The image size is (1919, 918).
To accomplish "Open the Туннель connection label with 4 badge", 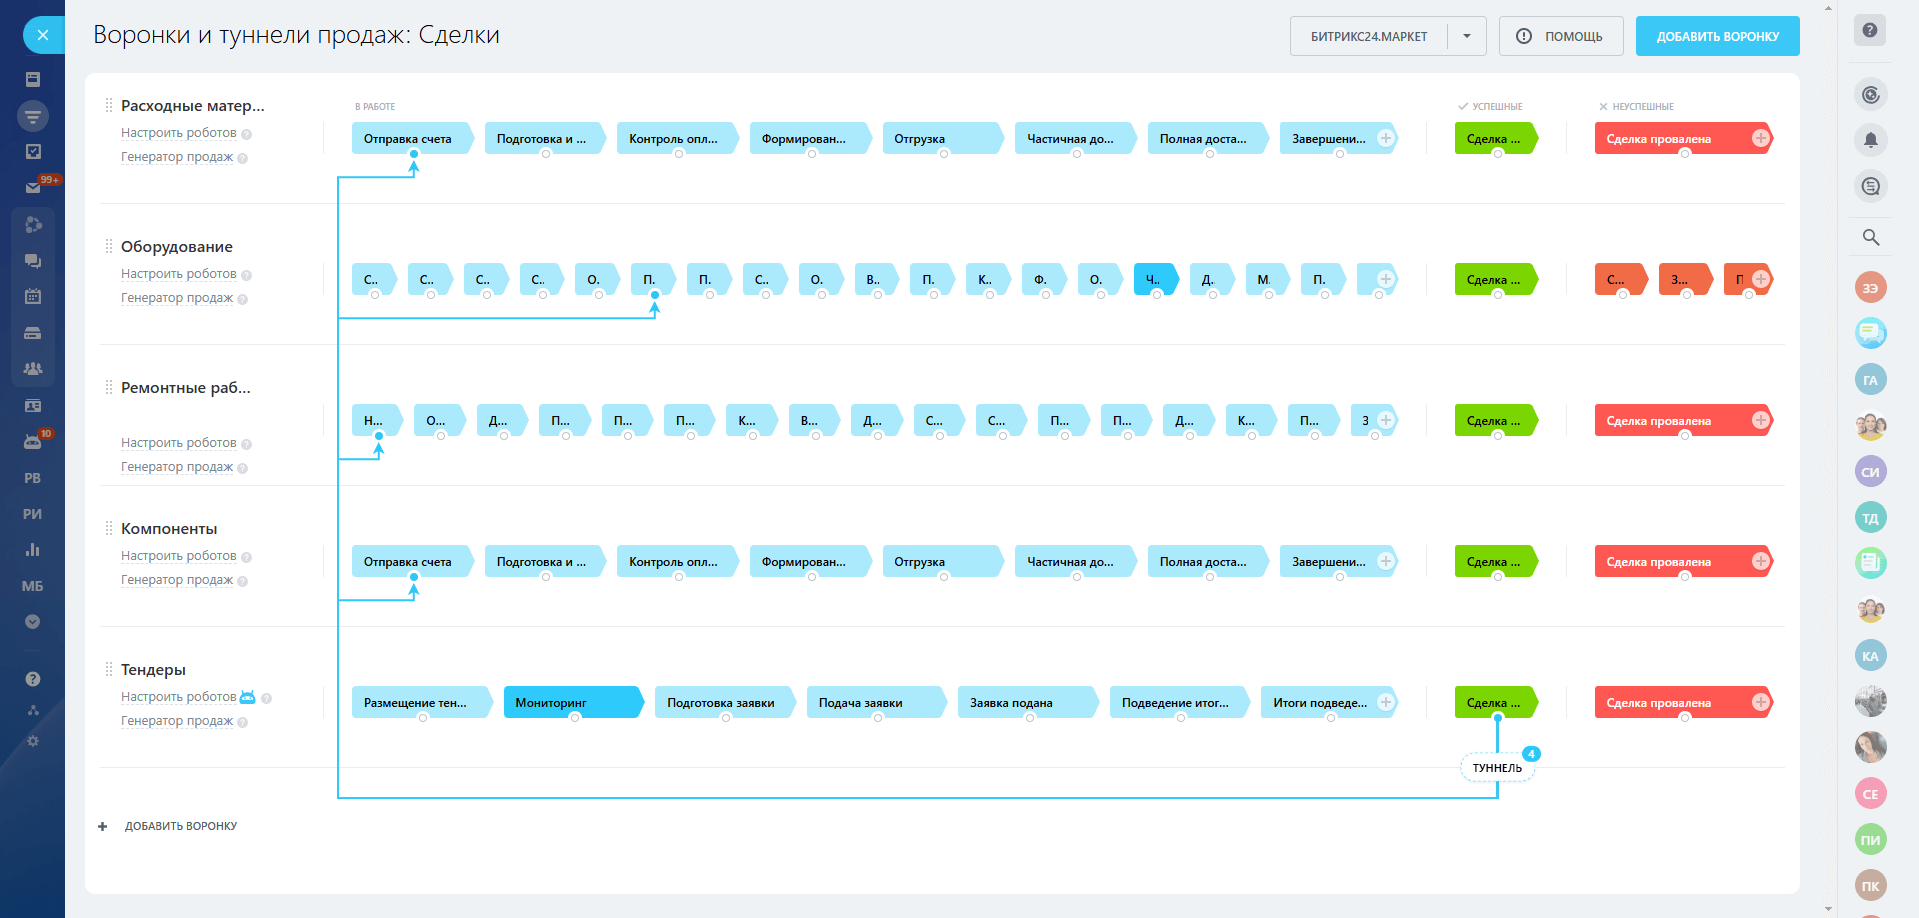I will 1497,768.
